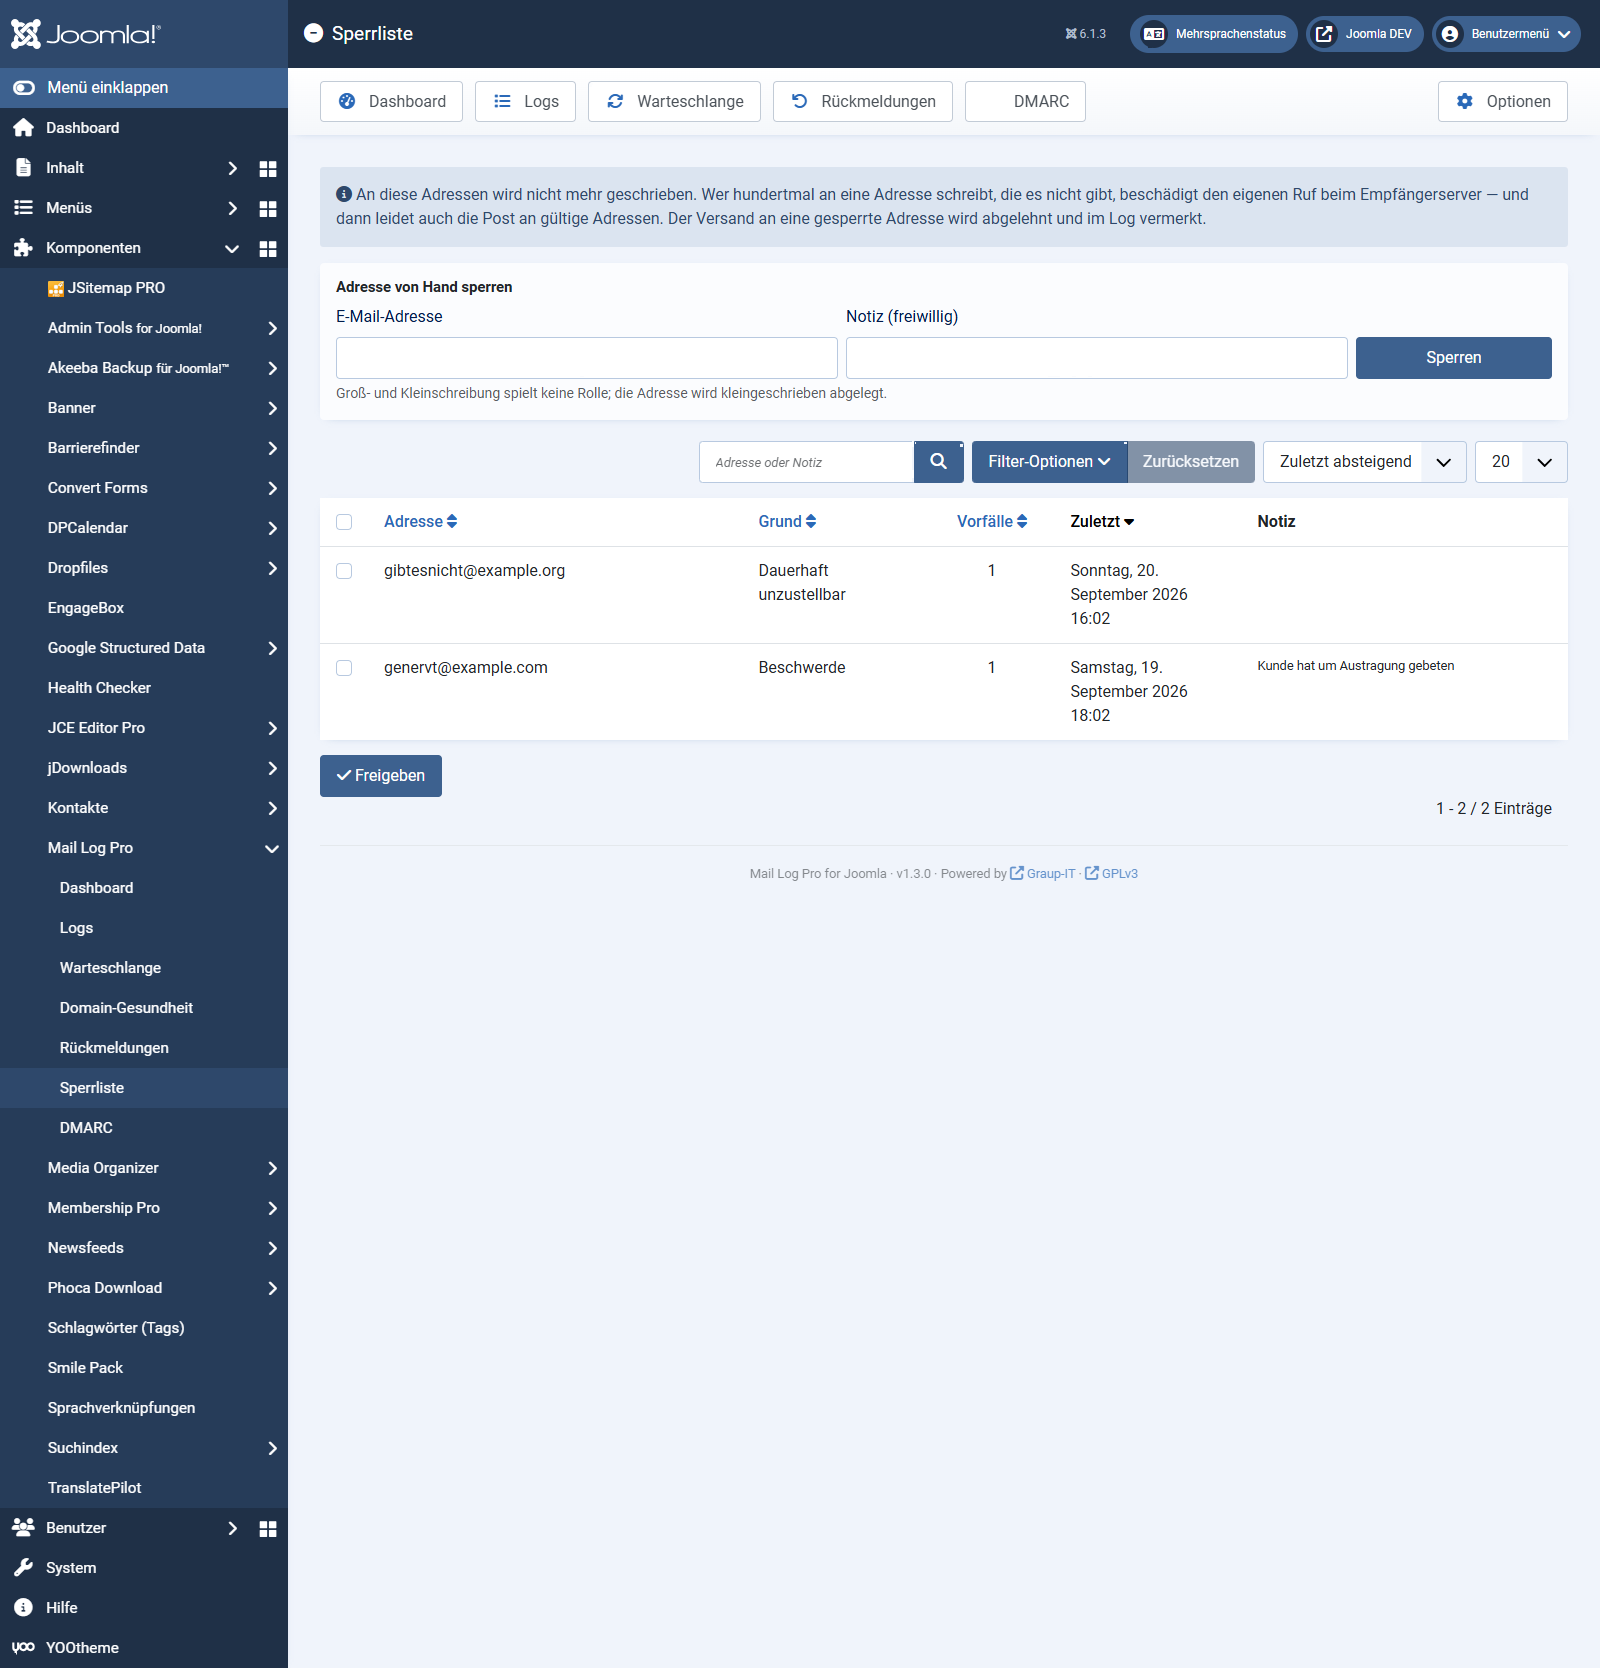1600x1668 pixels.
Task: Click the Logs toolbar list icon
Action: point(502,101)
